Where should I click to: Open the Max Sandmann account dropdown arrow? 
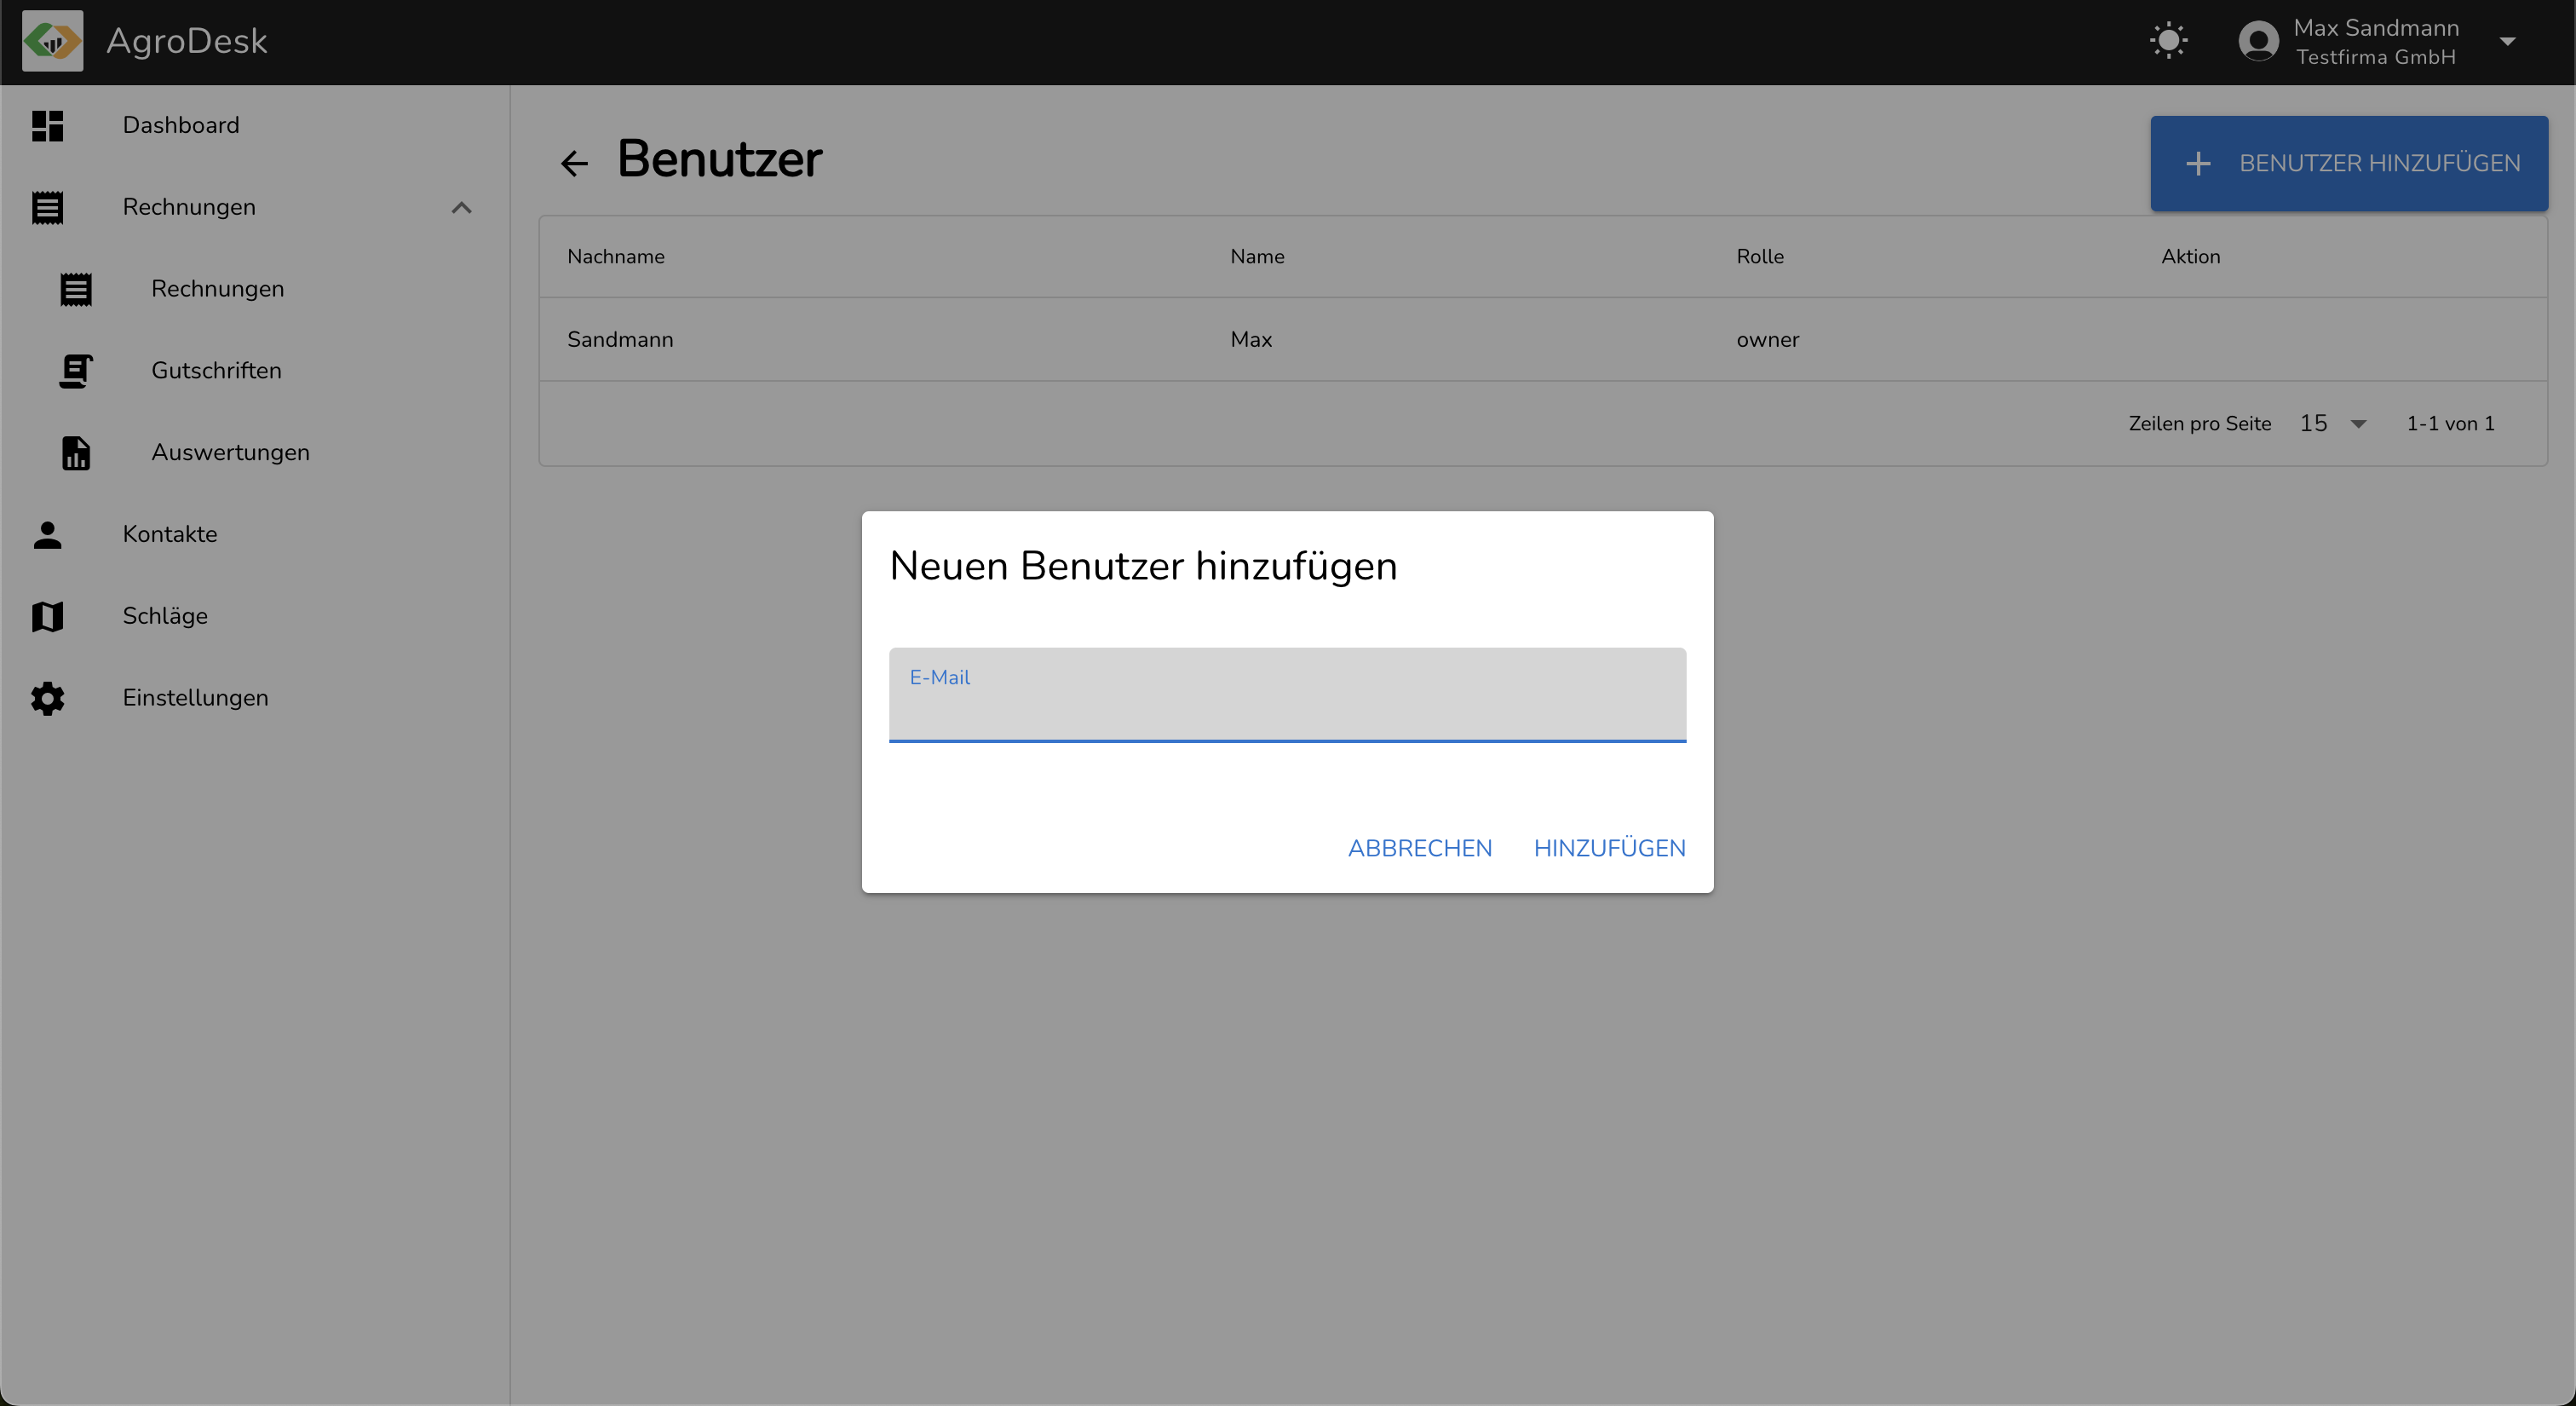click(x=2507, y=41)
